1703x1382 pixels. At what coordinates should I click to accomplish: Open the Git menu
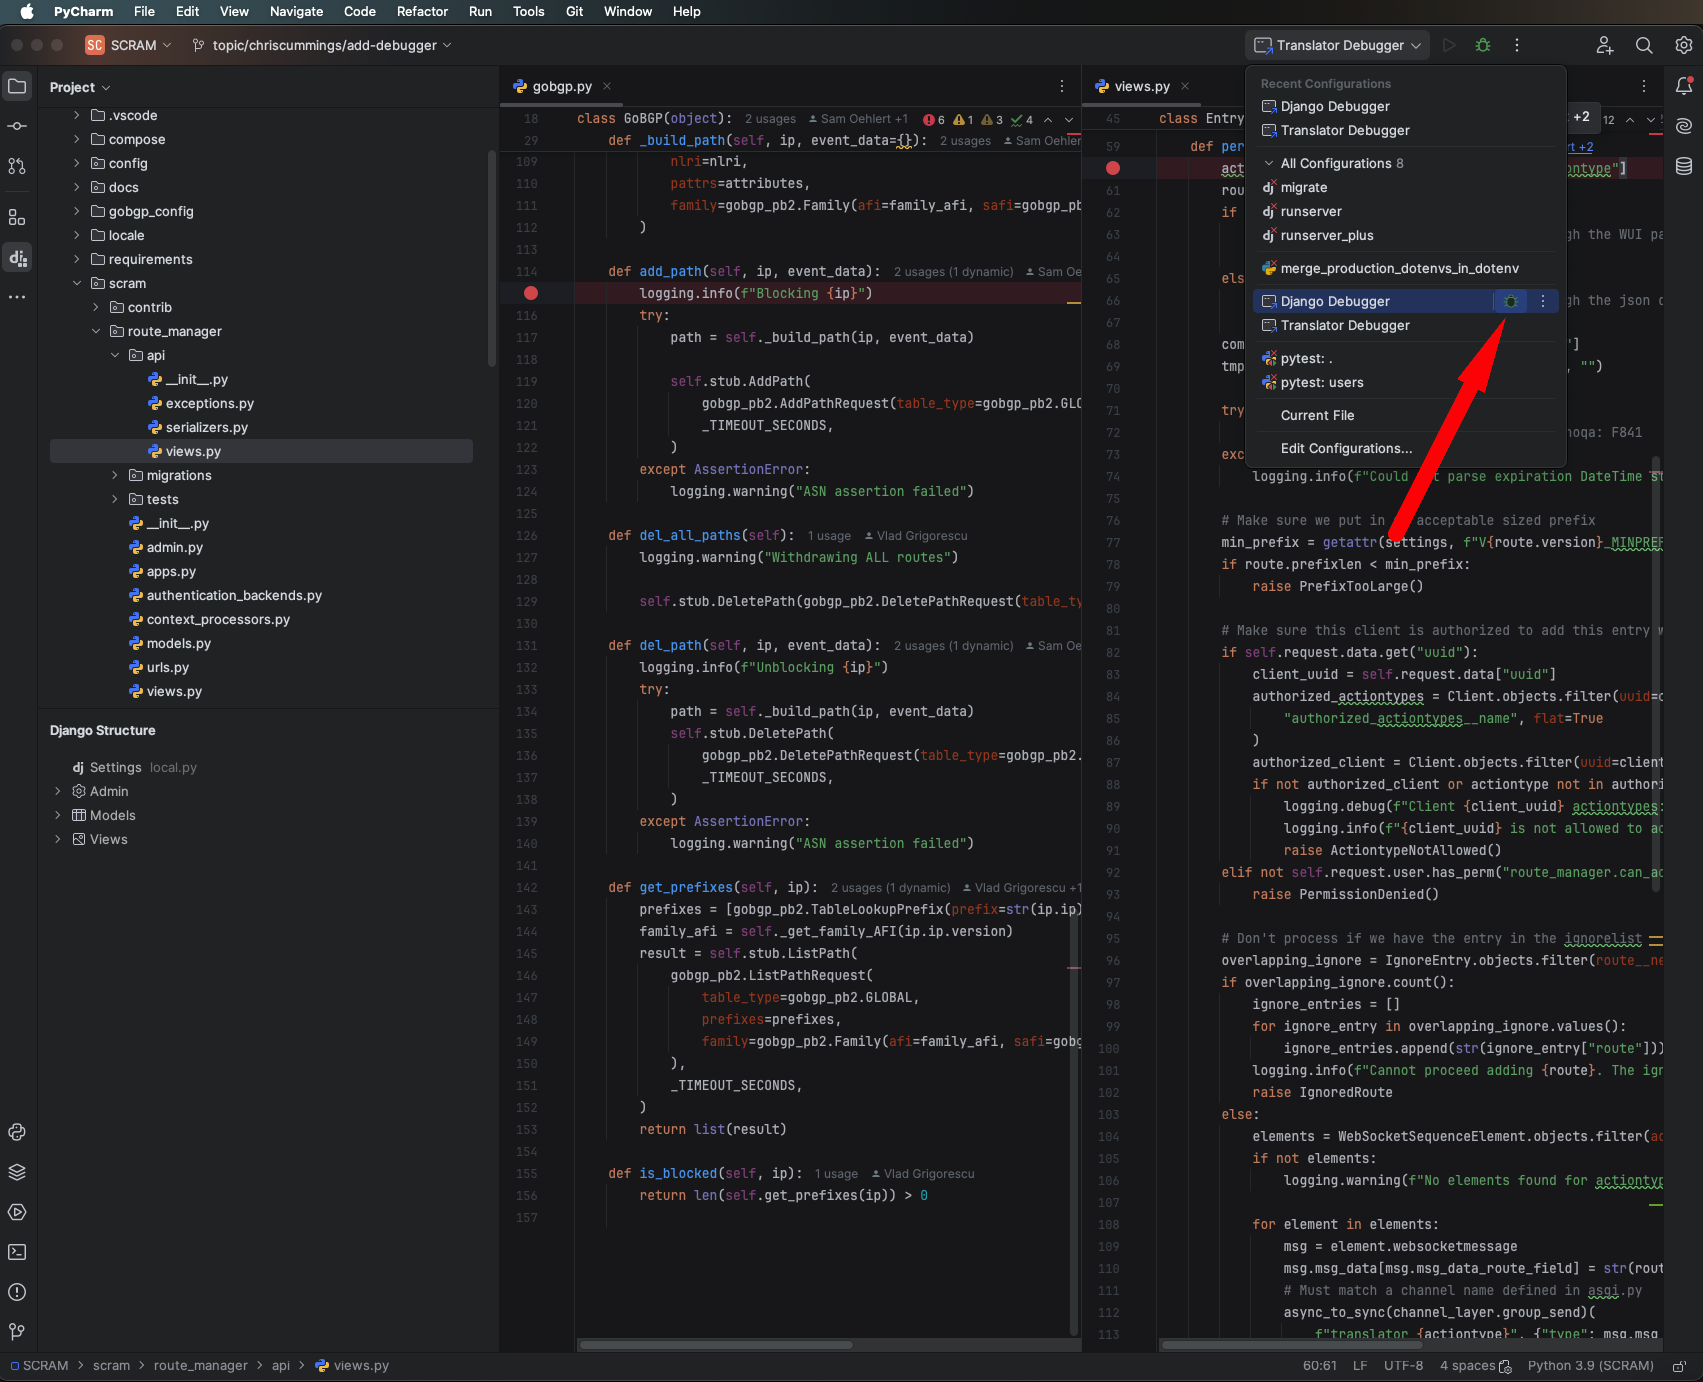pos(574,11)
